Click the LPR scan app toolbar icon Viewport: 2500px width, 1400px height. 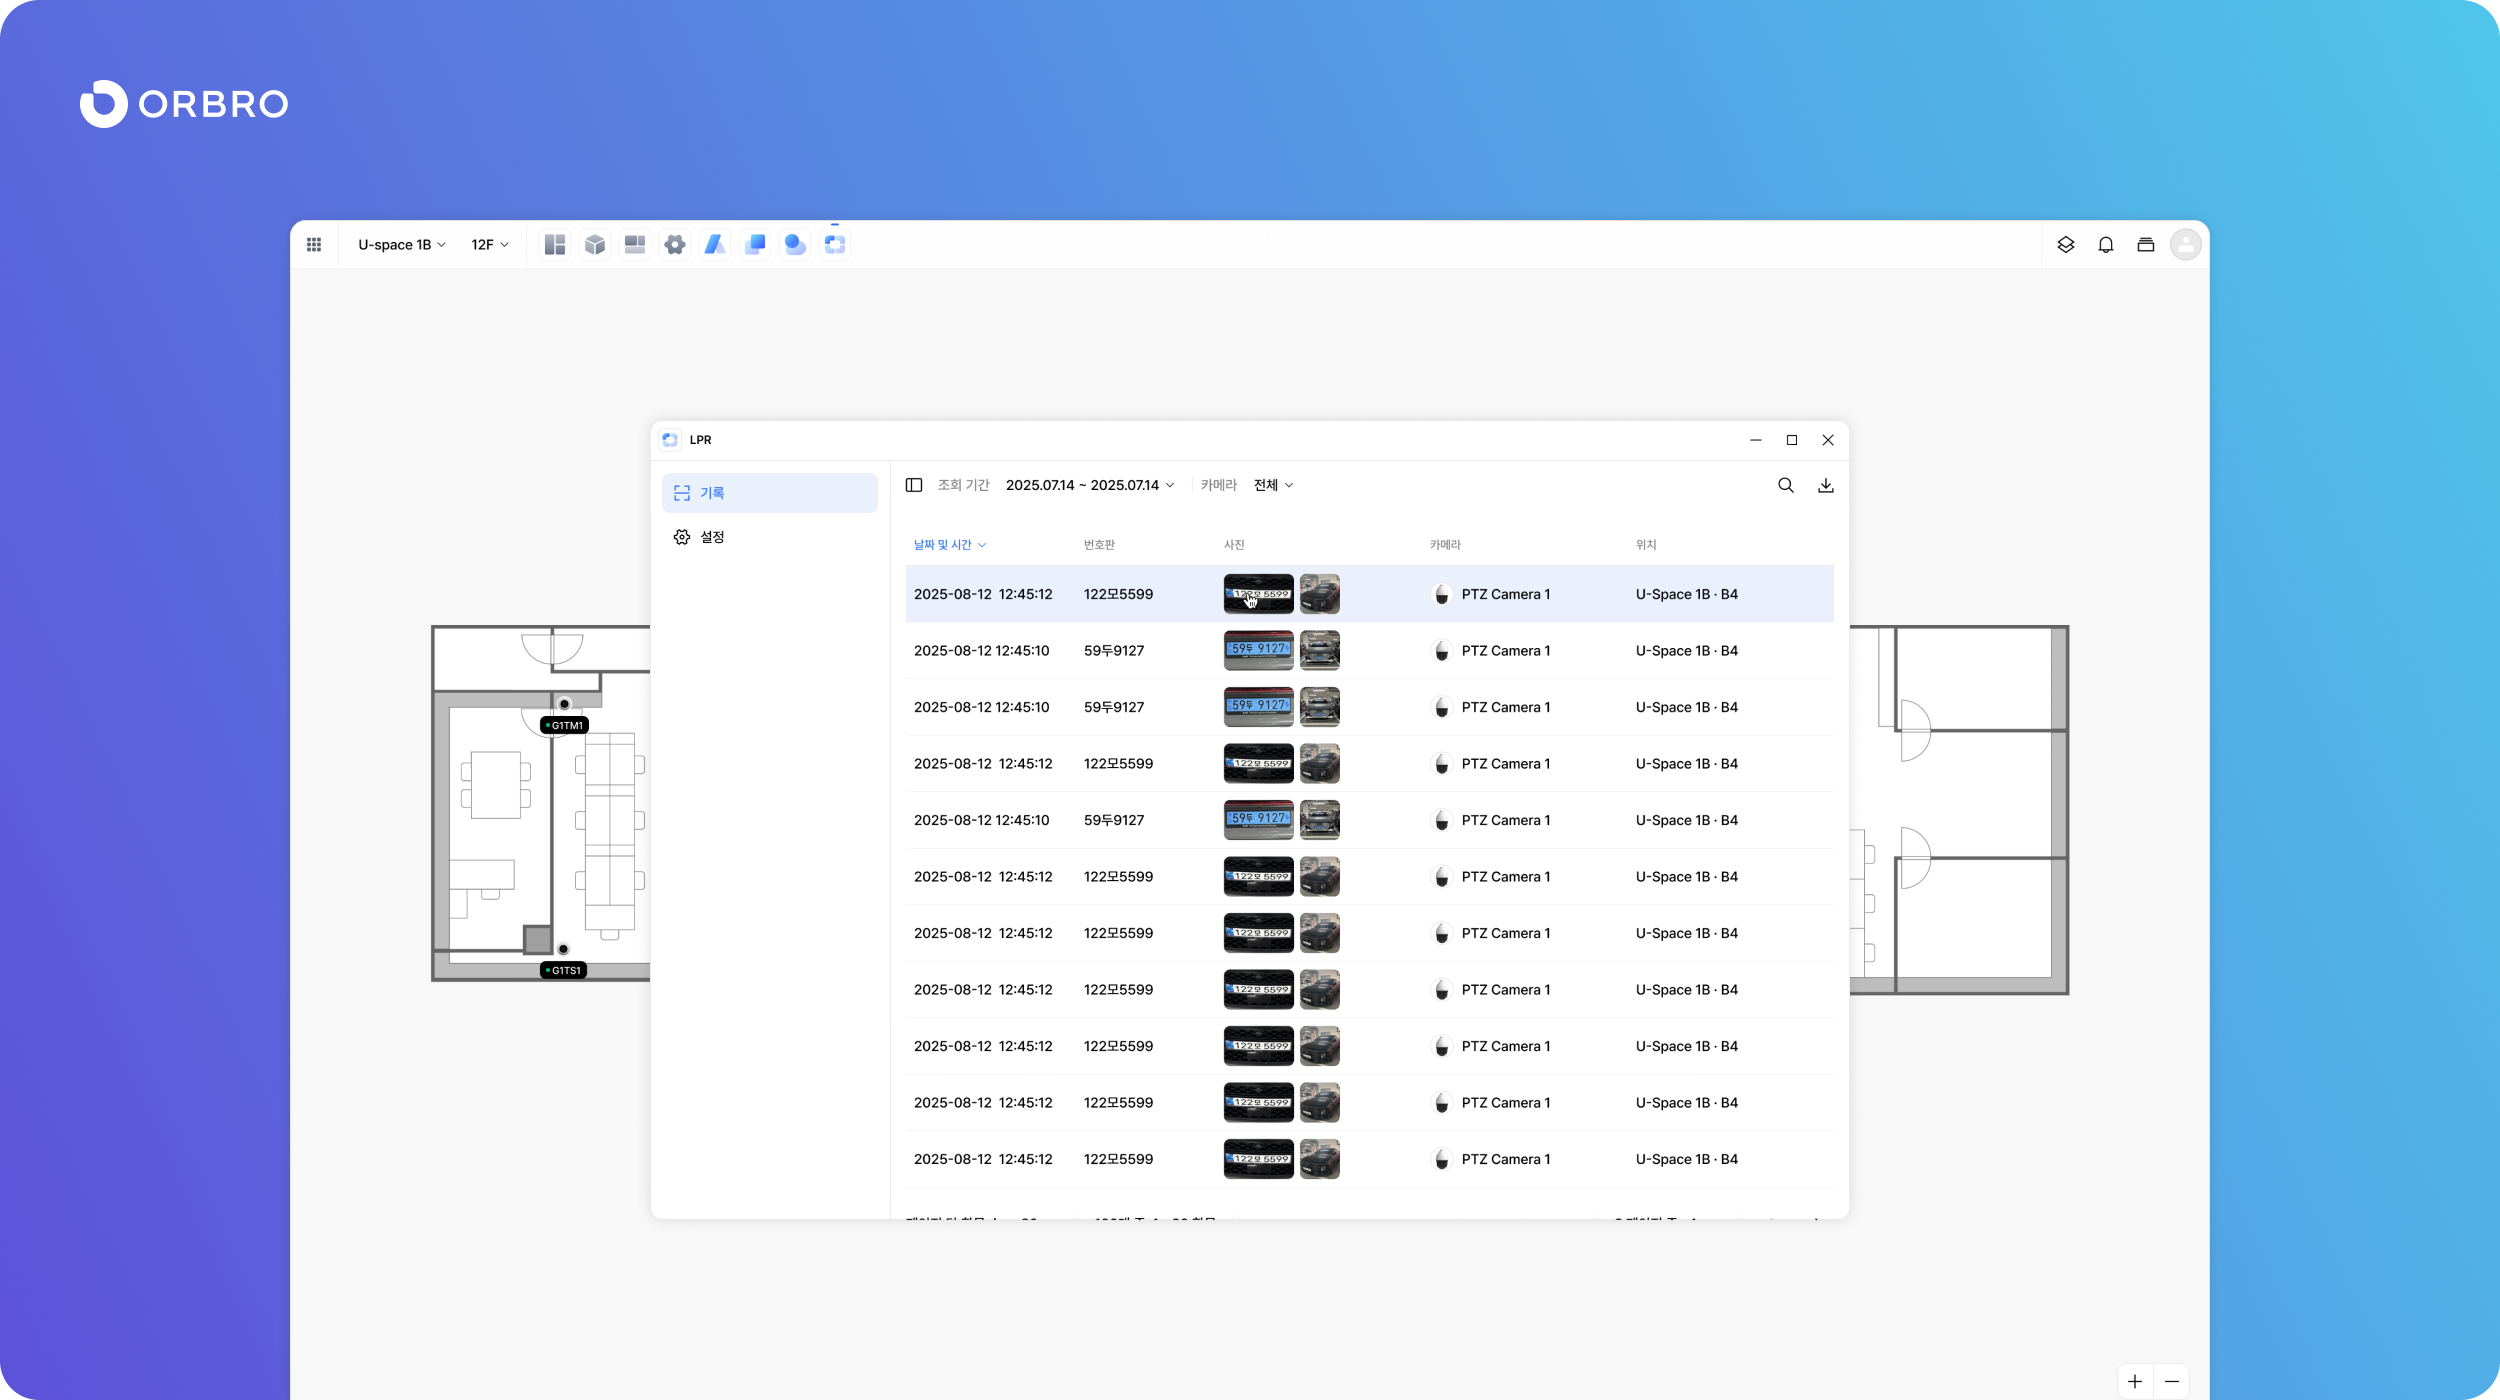tap(835, 245)
